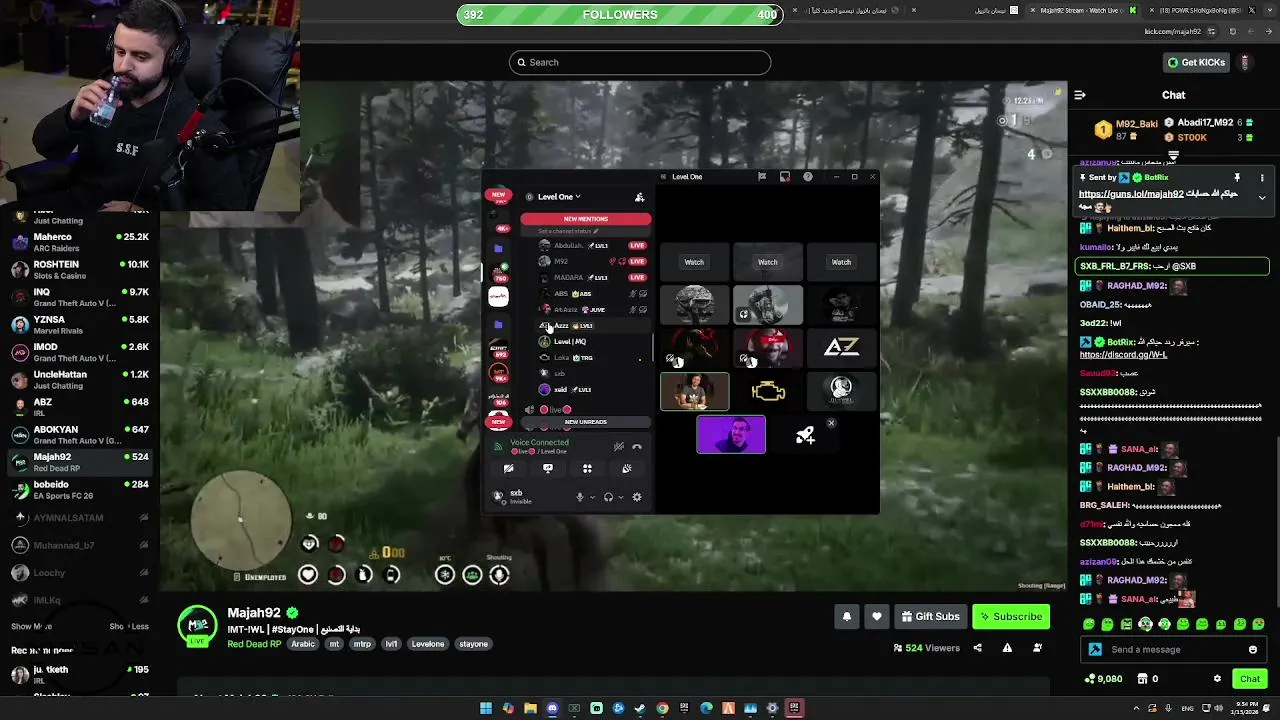The image size is (1280, 720).
Task: Select the mtrp stream tag
Action: coord(362,644)
